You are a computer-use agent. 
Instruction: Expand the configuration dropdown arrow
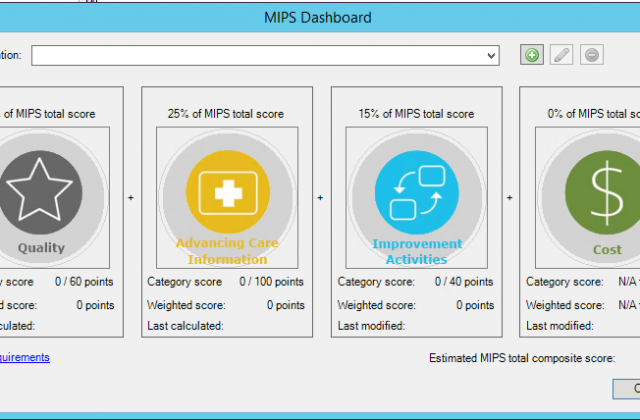pos(491,56)
